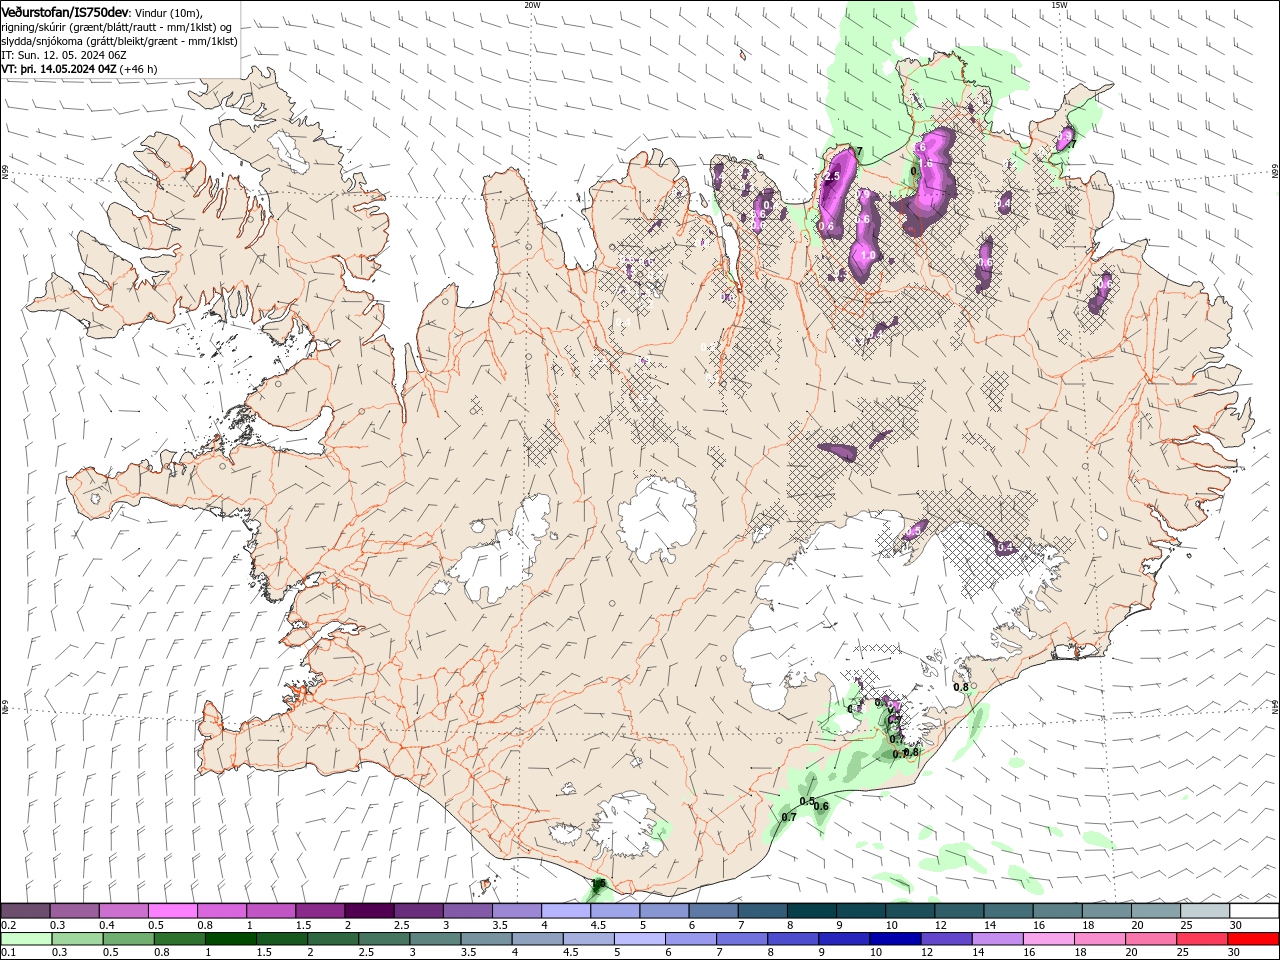
Task: Click the 0.7 precipitation value off the south coast
Action: (789, 817)
